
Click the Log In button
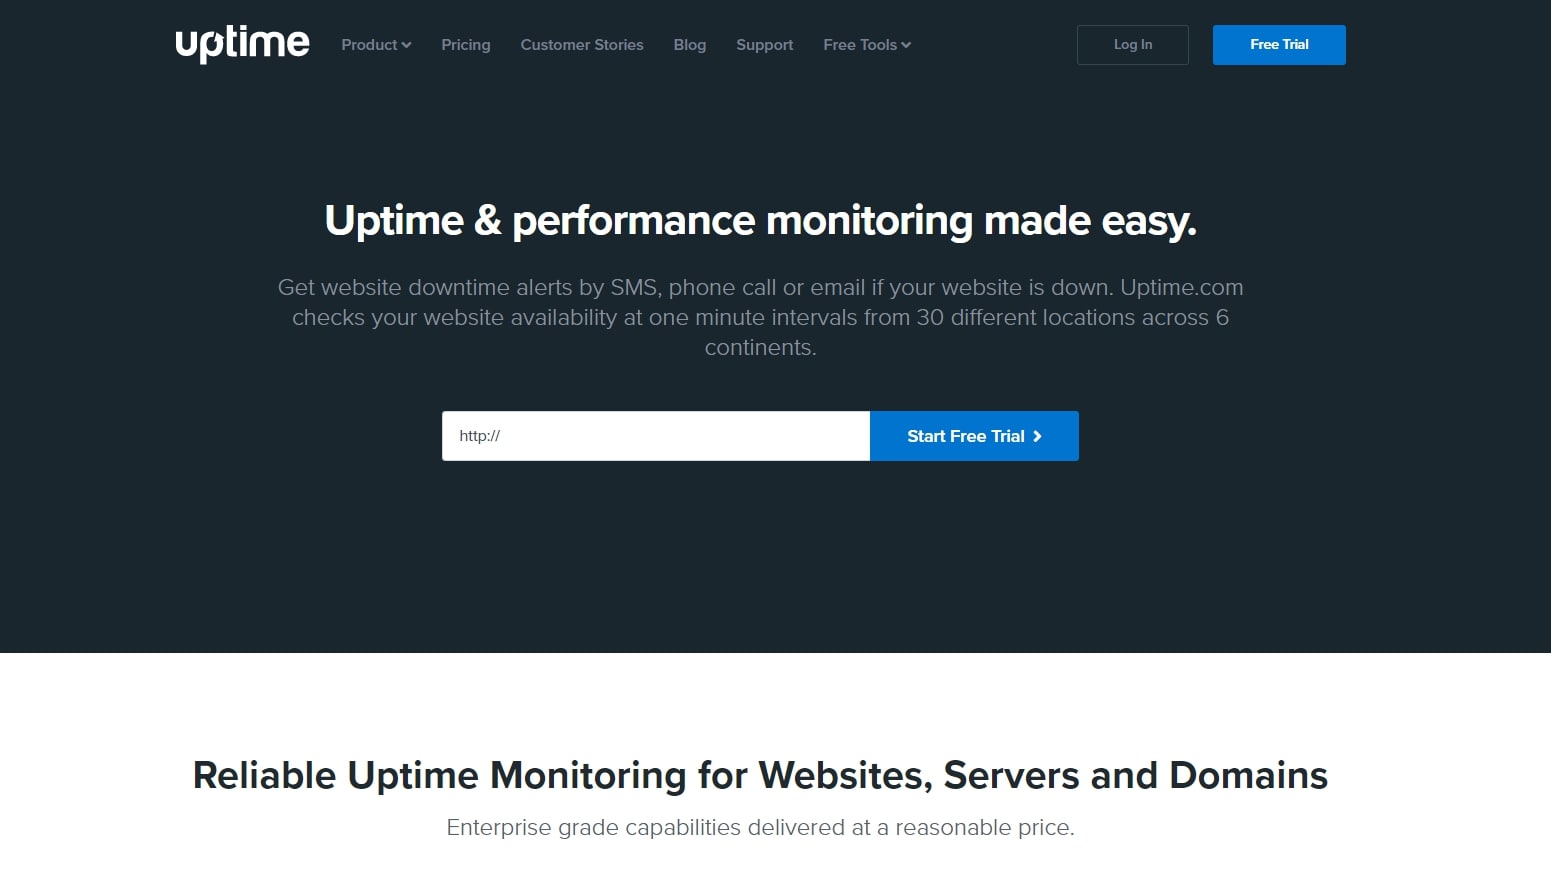pos(1133,45)
